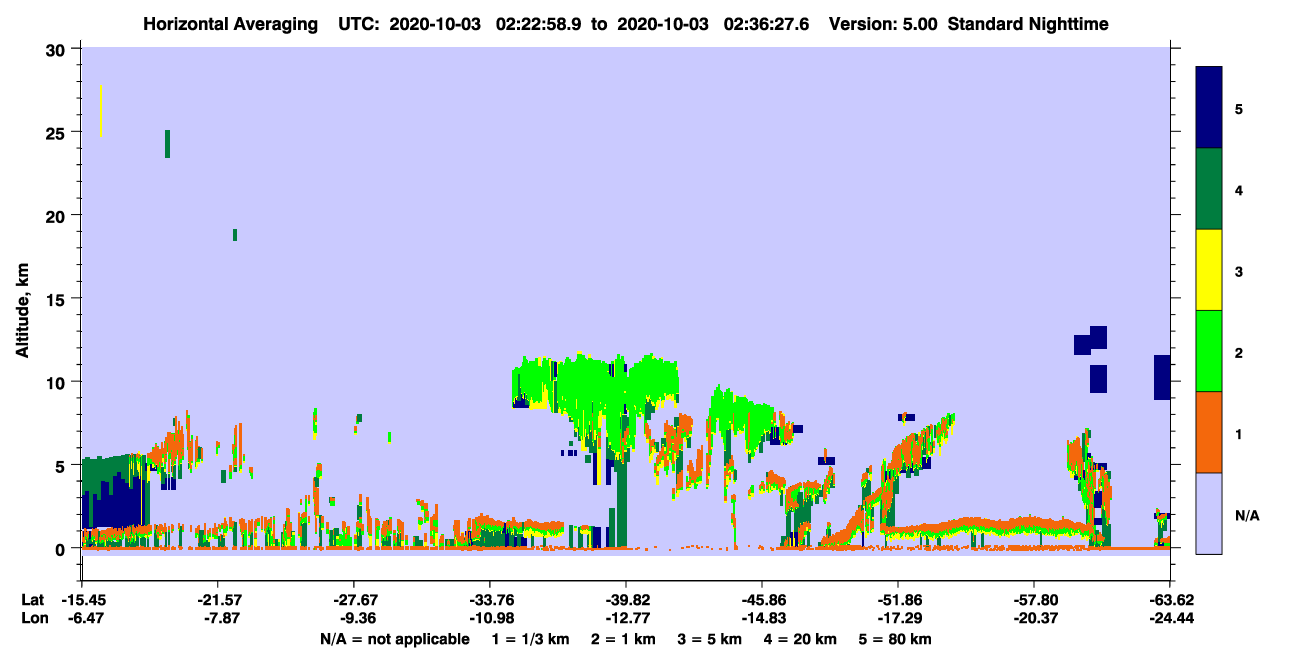Screen dimensions: 1300x667
Task: Click the latitude value -39.82
Action: [626, 599]
